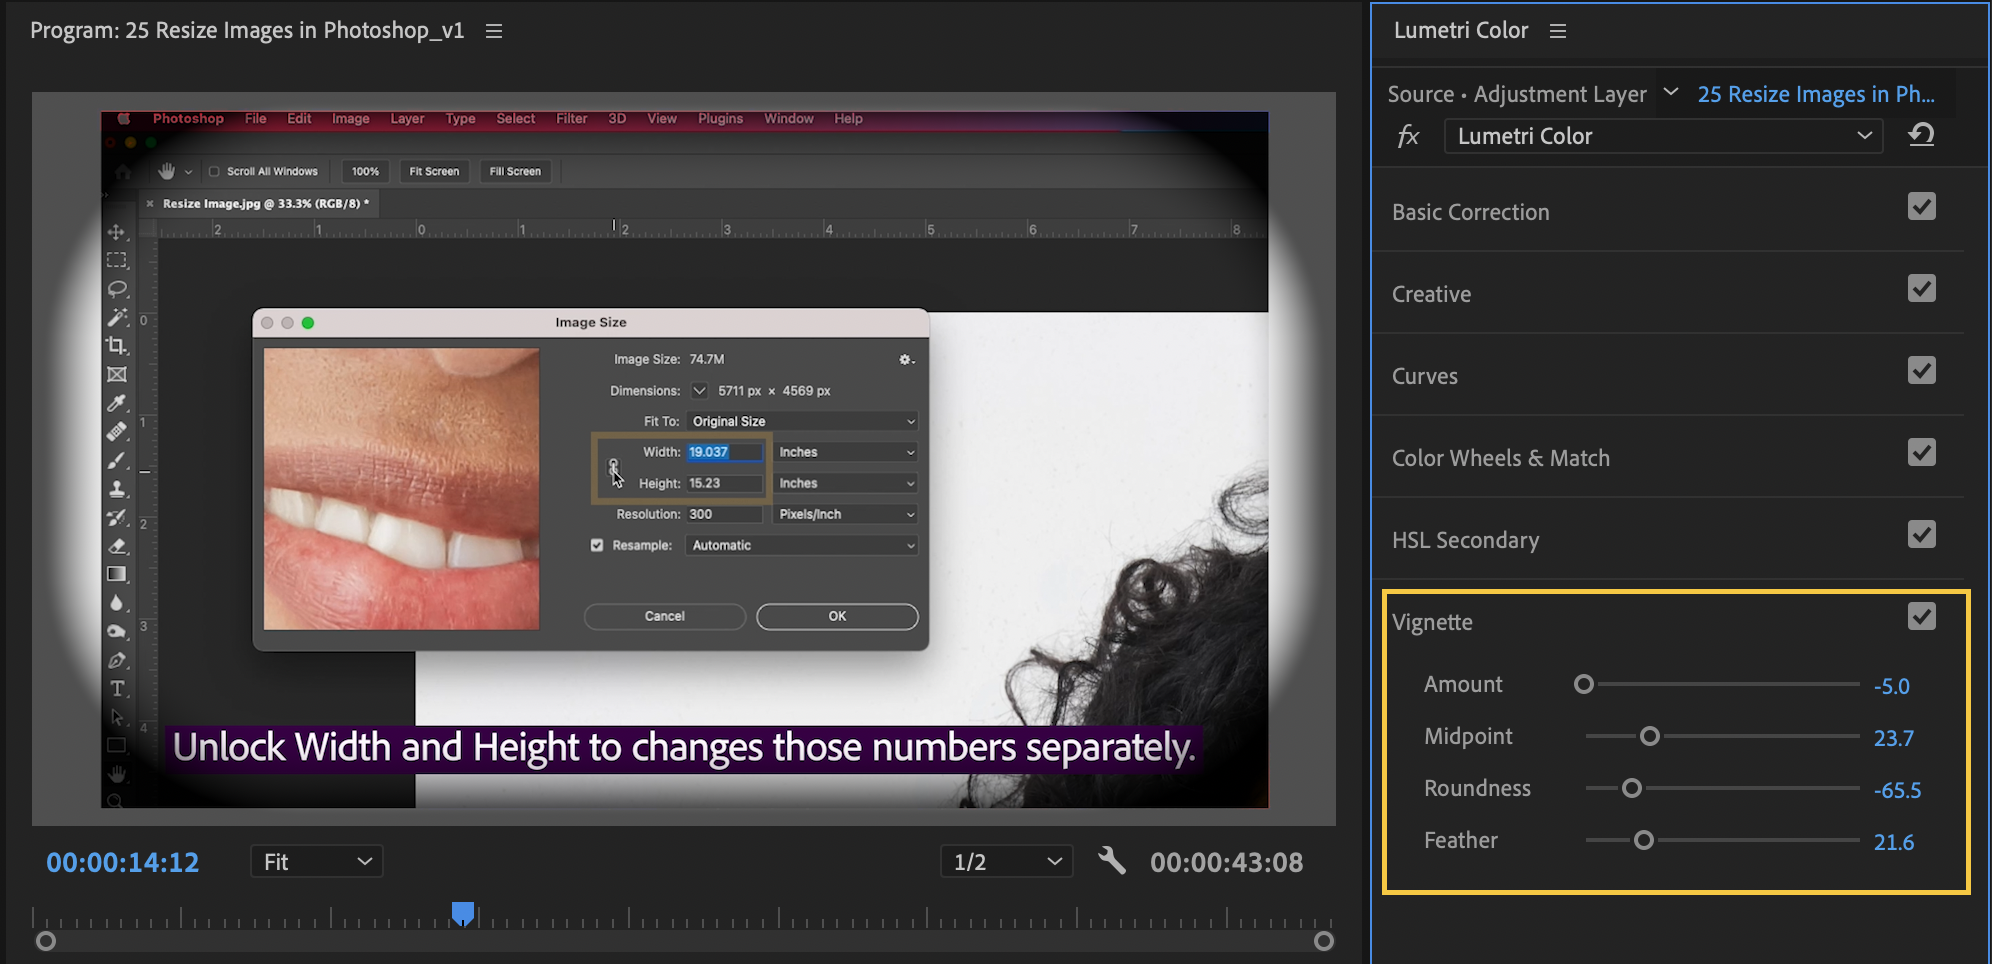
Task: Open the Color Wheels & Match section
Action: 1500,458
